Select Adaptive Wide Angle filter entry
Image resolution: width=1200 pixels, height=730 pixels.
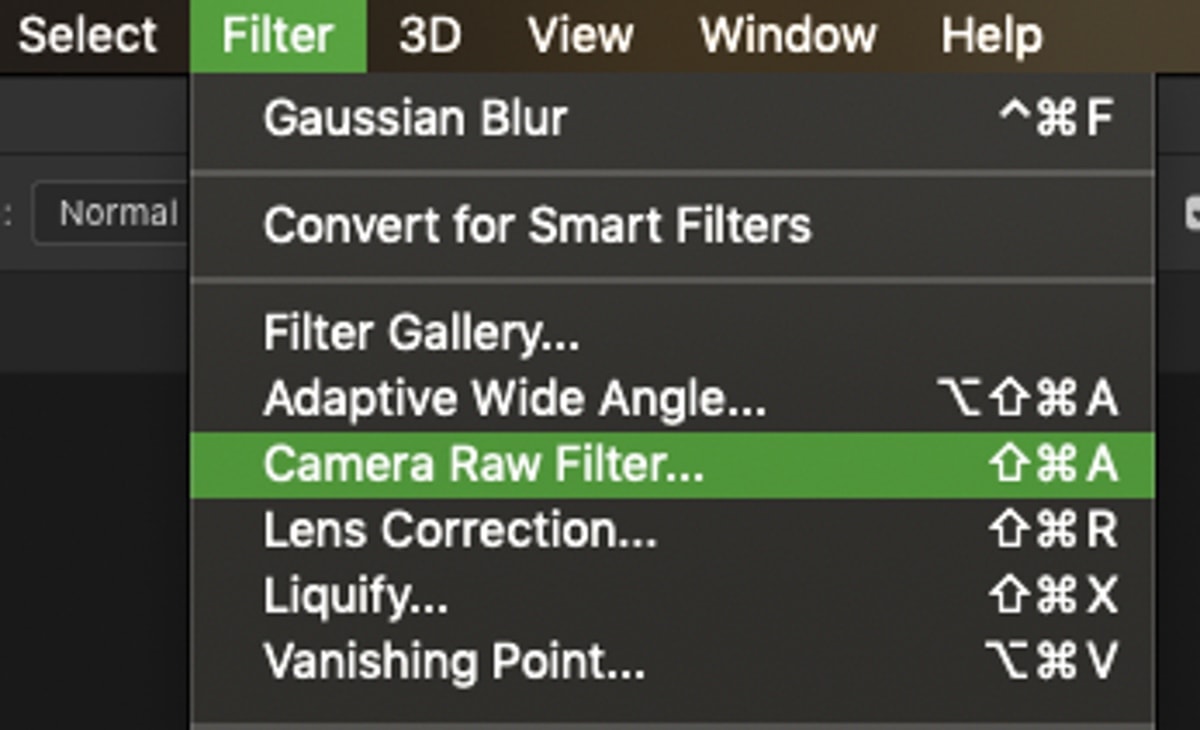[x=672, y=398]
